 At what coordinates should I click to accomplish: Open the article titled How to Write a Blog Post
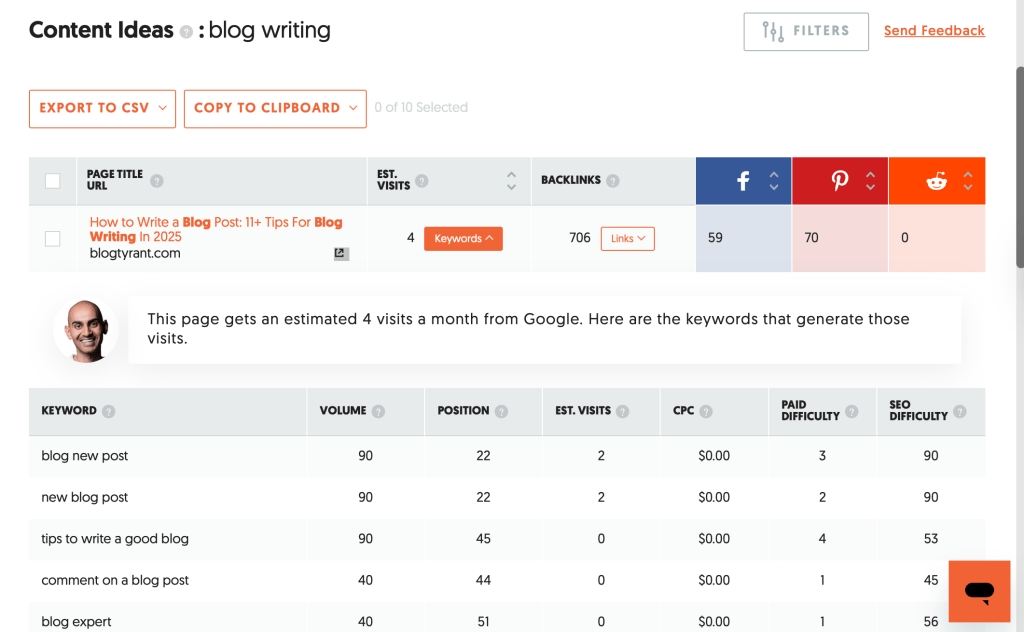pyautogui.click(x=198, y=222)
